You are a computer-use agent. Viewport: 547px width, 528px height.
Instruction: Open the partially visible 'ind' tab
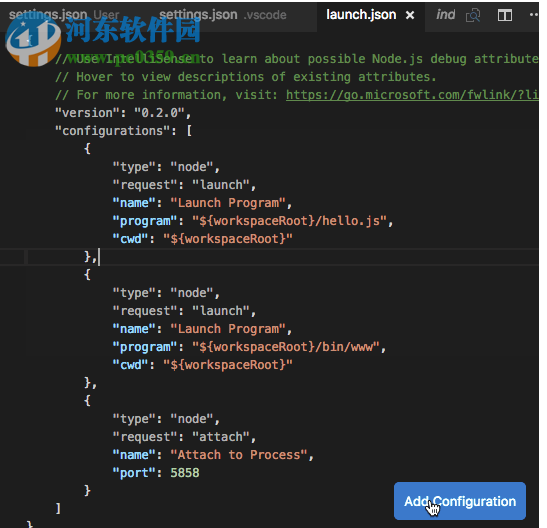pyautogui.click(x=445, y=15)
